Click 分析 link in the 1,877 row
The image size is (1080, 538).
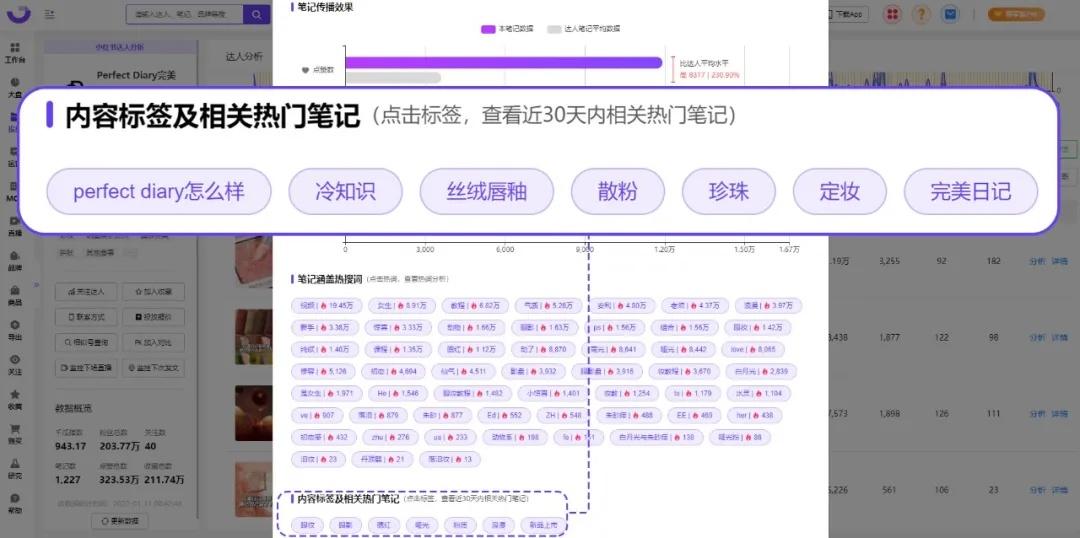[x=1037, y=337]
